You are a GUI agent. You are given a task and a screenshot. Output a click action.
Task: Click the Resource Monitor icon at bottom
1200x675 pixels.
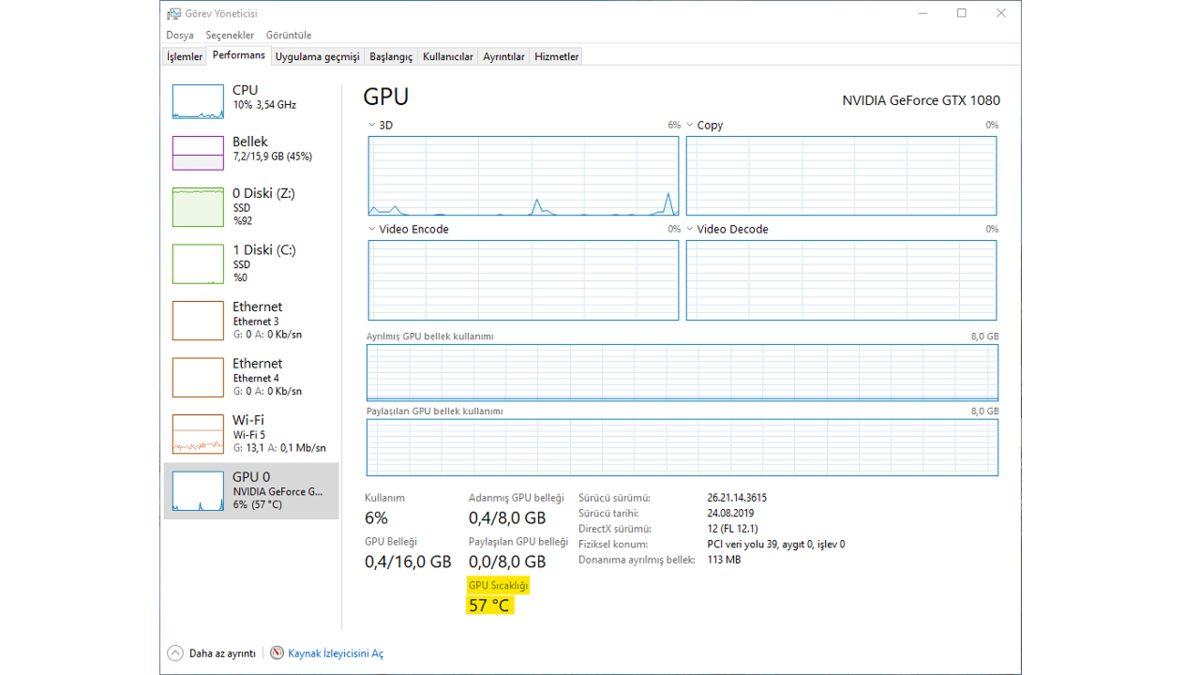[277, 653]
